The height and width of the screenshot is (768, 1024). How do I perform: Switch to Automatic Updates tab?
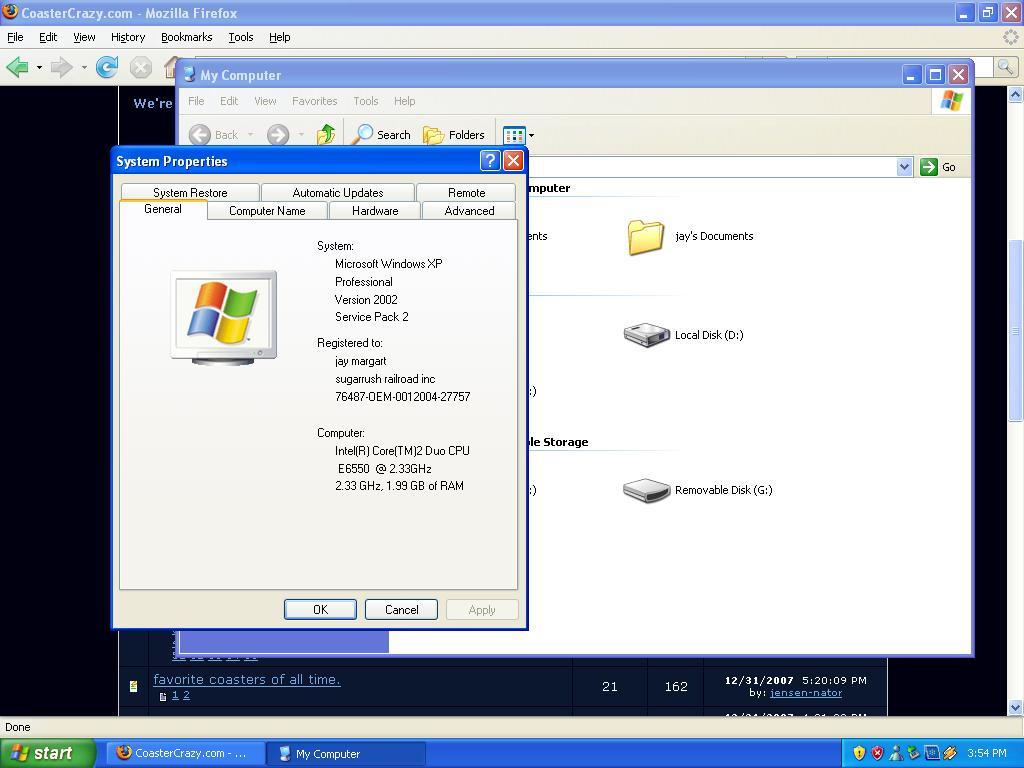pos(338,193)
